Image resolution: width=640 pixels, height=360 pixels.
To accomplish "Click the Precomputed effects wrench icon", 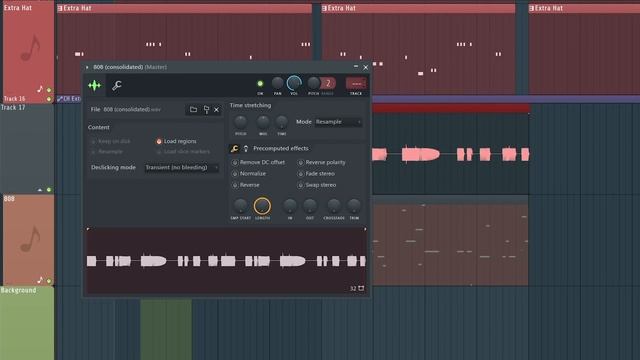I will point(234,149).
